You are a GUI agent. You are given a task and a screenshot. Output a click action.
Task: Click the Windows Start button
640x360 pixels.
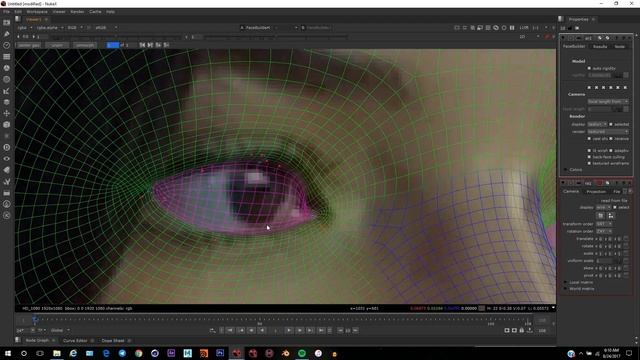[x=7, y=353]
